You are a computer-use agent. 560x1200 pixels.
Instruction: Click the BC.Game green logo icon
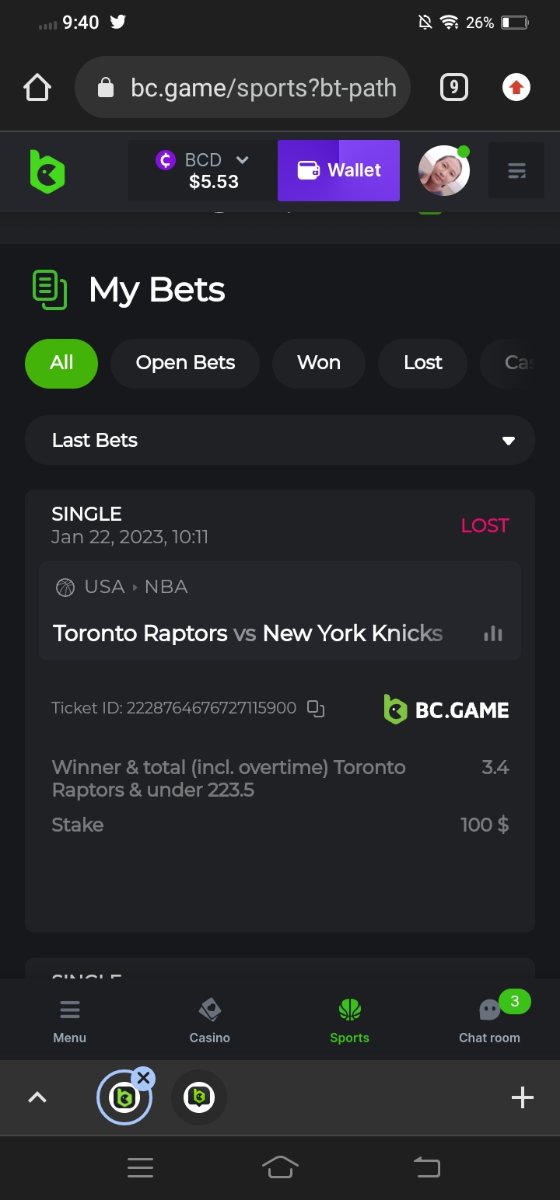click(47, 171)
